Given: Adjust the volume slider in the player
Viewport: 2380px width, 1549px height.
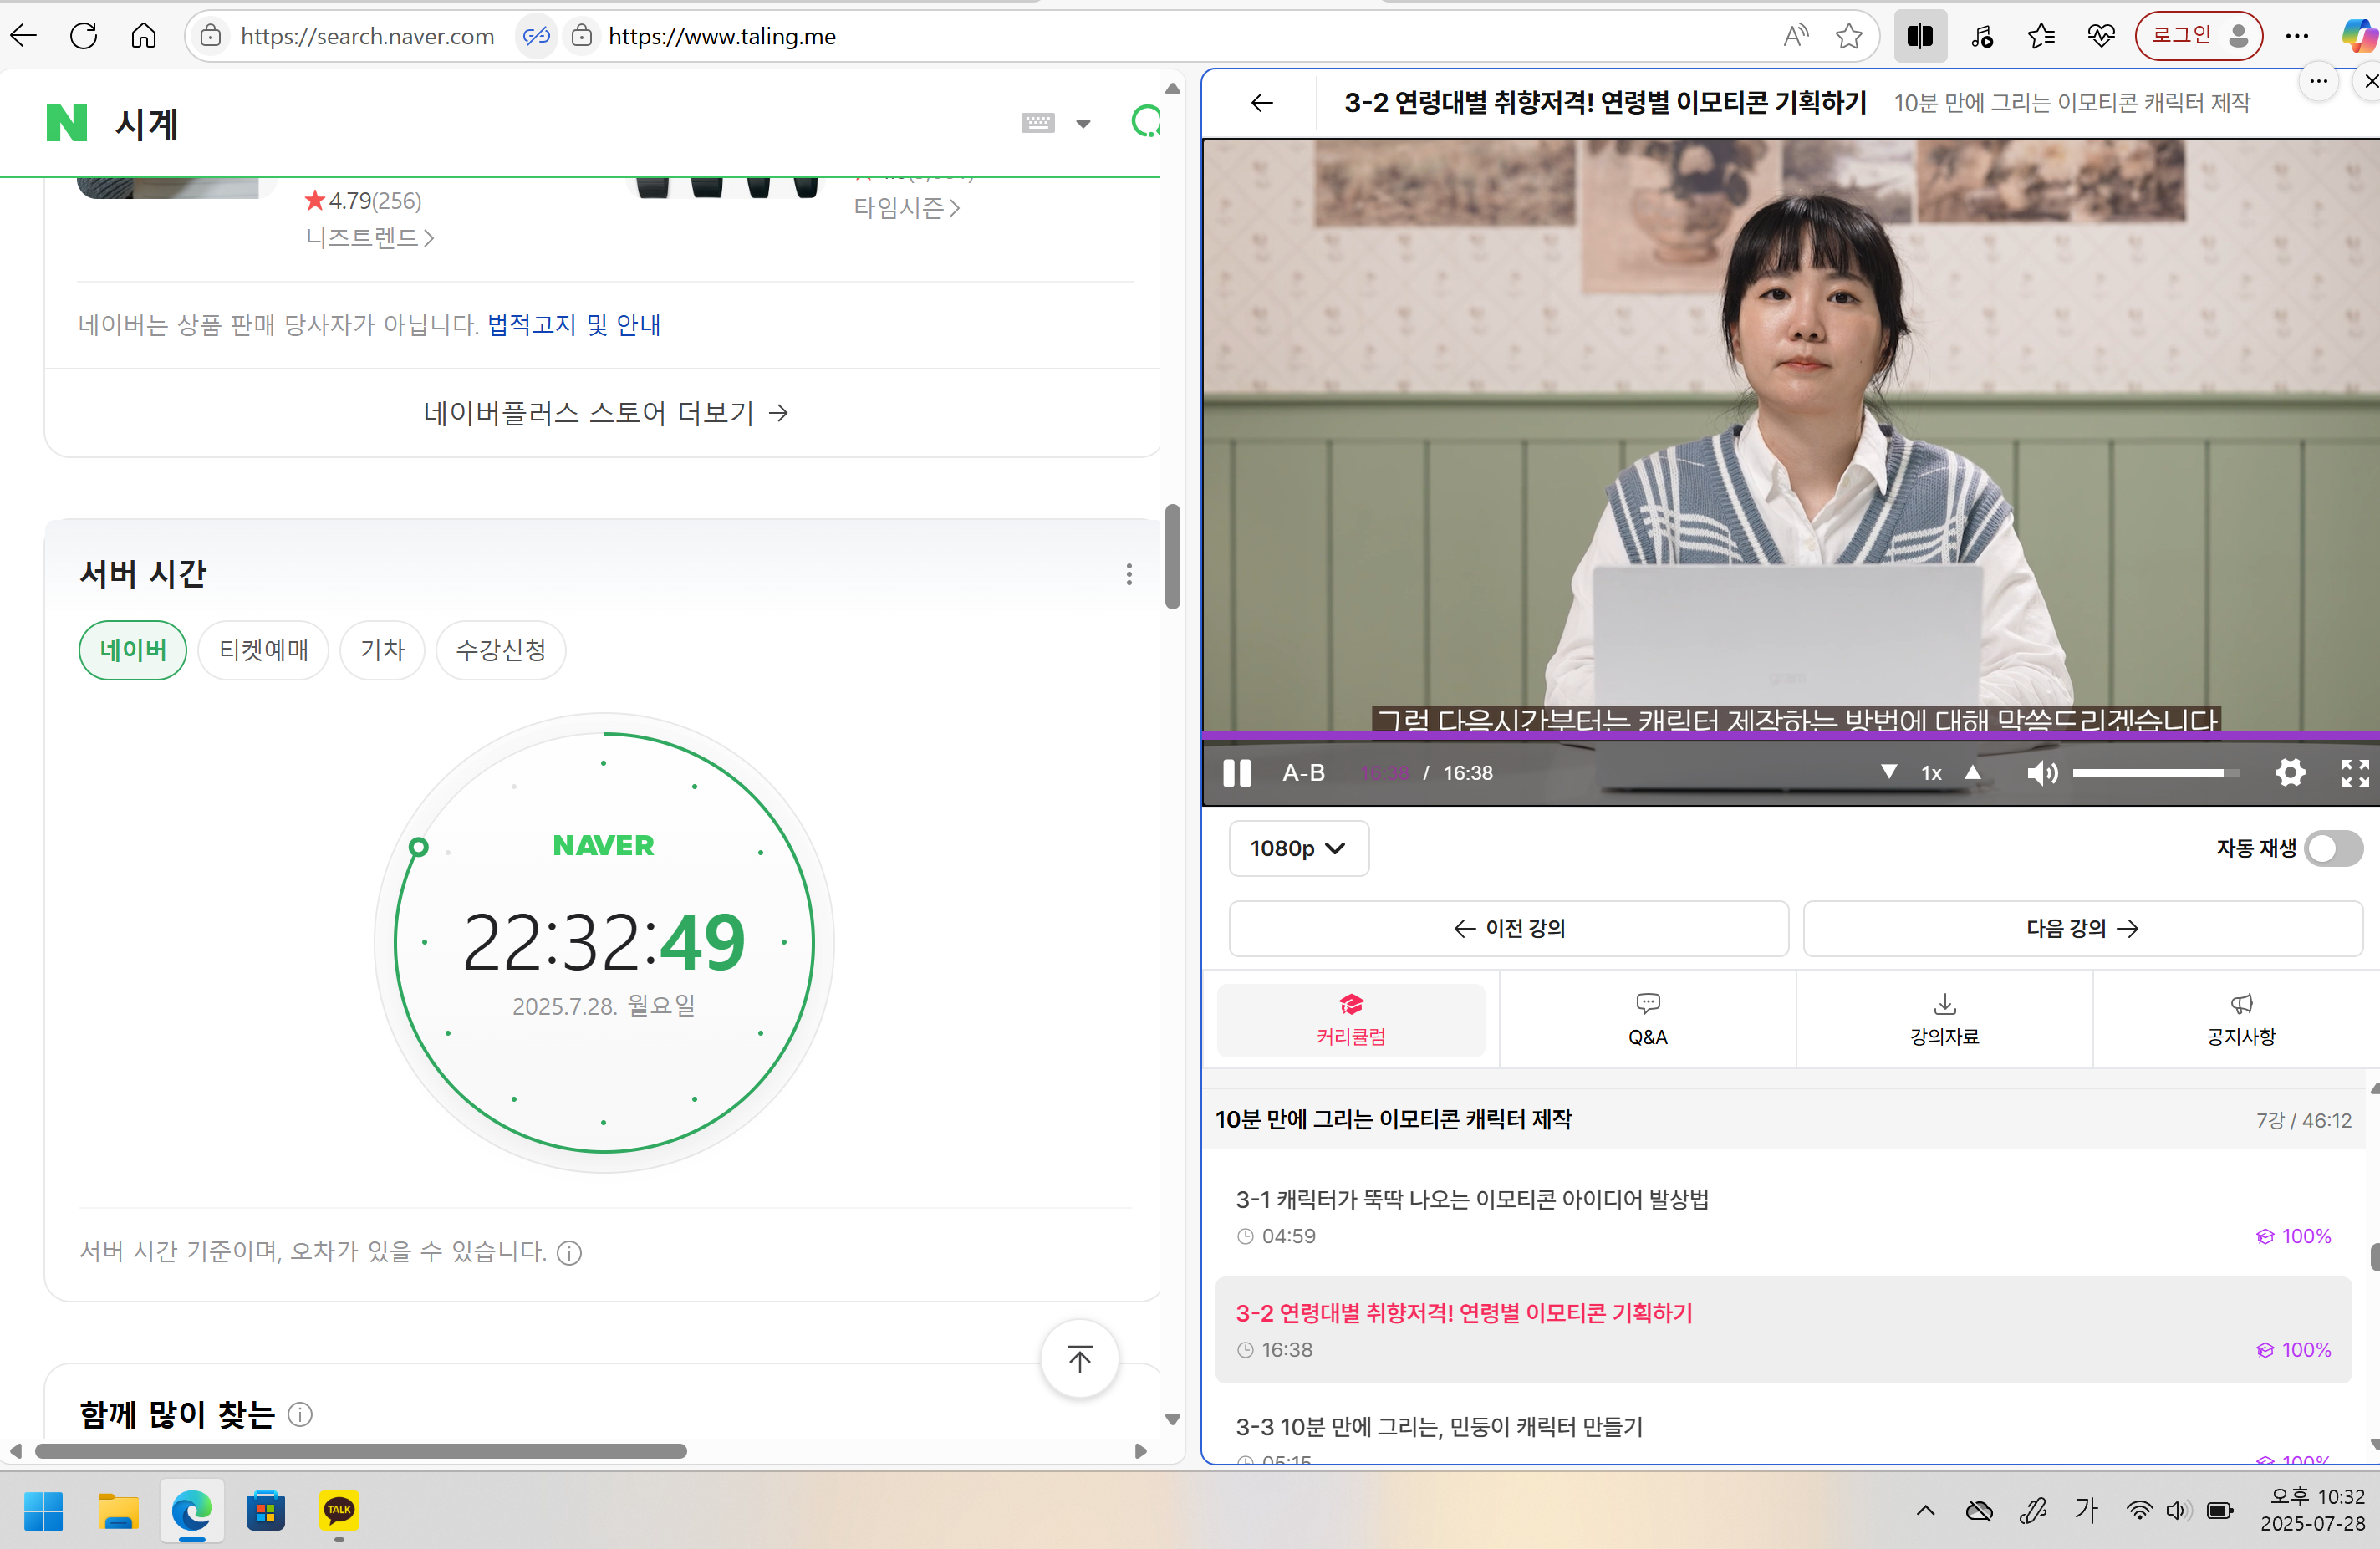Looking at the screenshot, I should pyautogui.click(x=2155, y=772).
